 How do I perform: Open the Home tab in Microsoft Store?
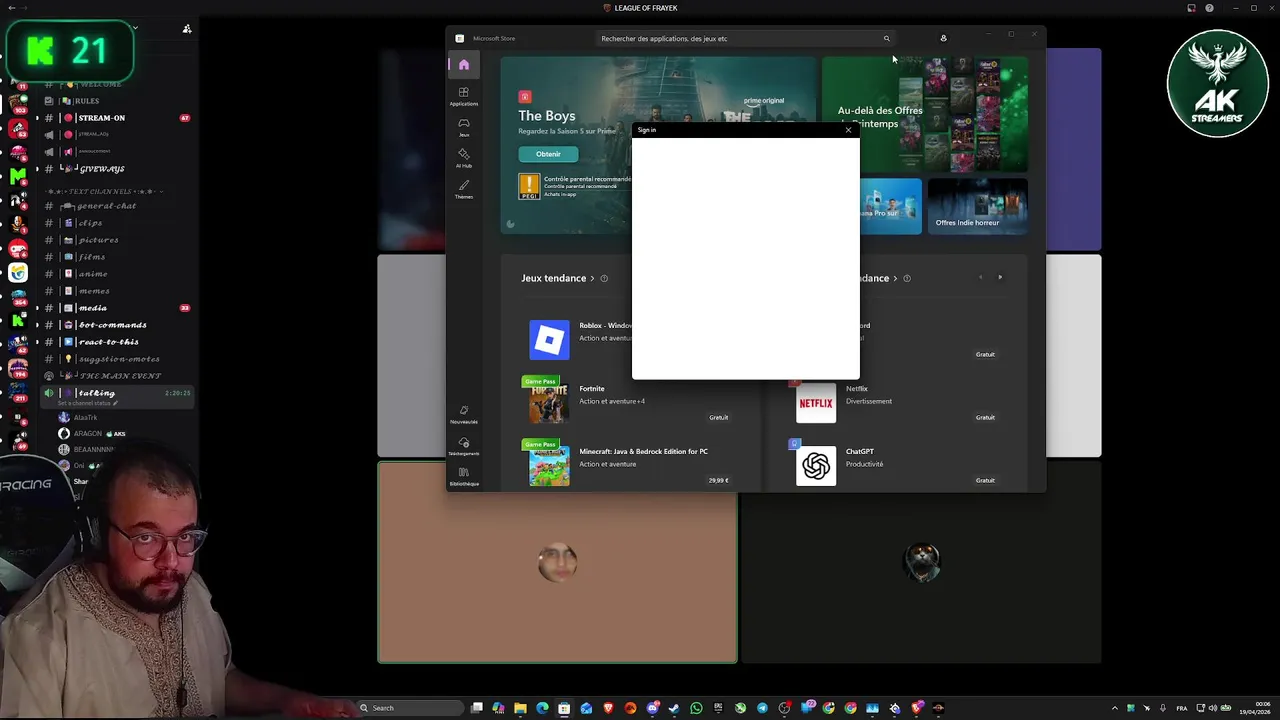coord(464,65)
